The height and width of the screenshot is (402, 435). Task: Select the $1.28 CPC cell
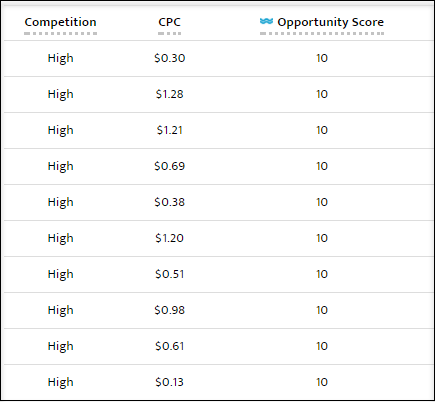point(169,94)
